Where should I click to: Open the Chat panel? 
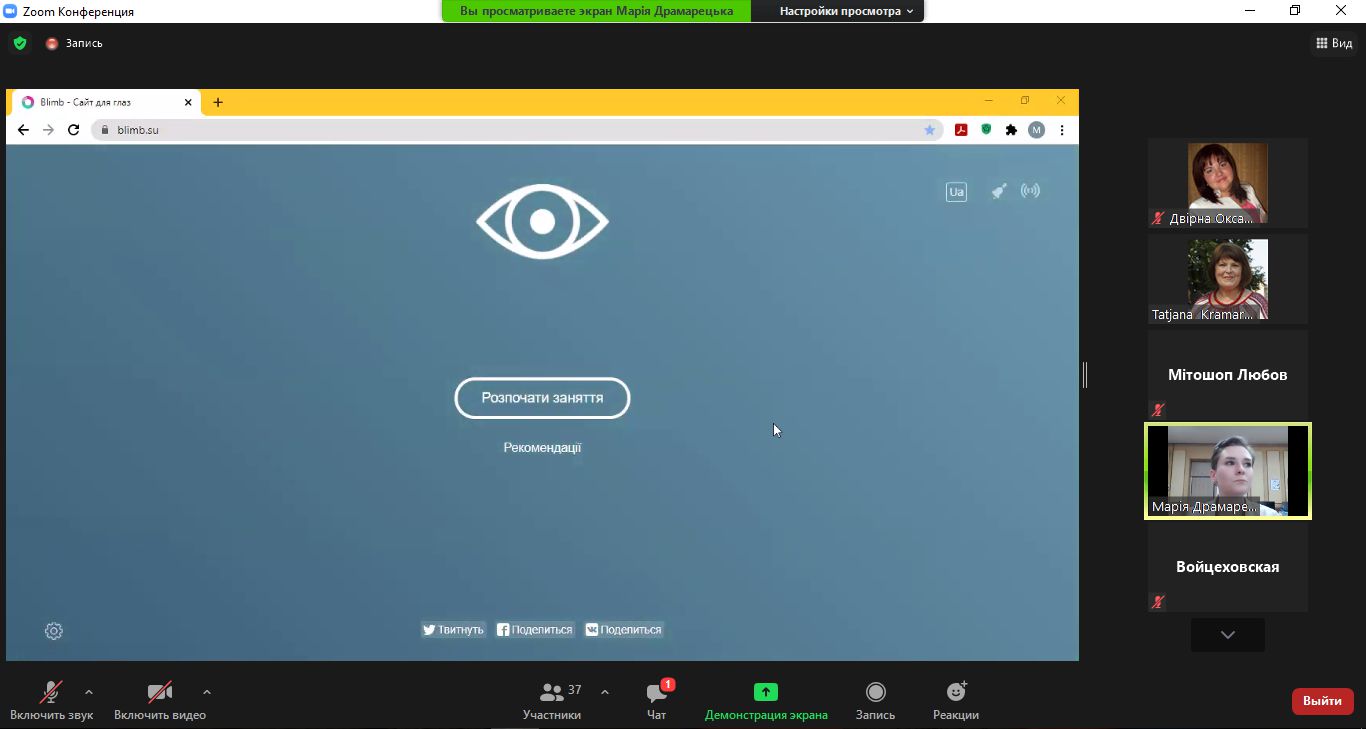[656, 693]
